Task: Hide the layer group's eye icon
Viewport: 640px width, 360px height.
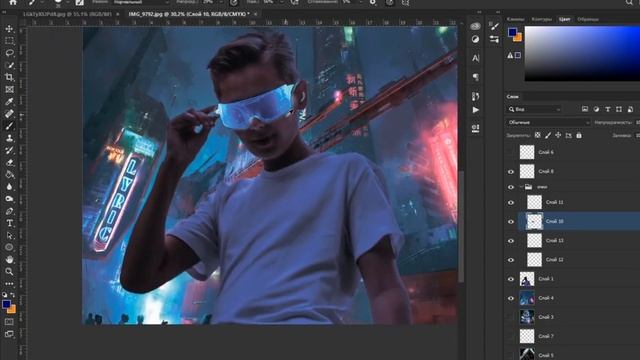Action: pyautogui.click(x=511, y=187)
